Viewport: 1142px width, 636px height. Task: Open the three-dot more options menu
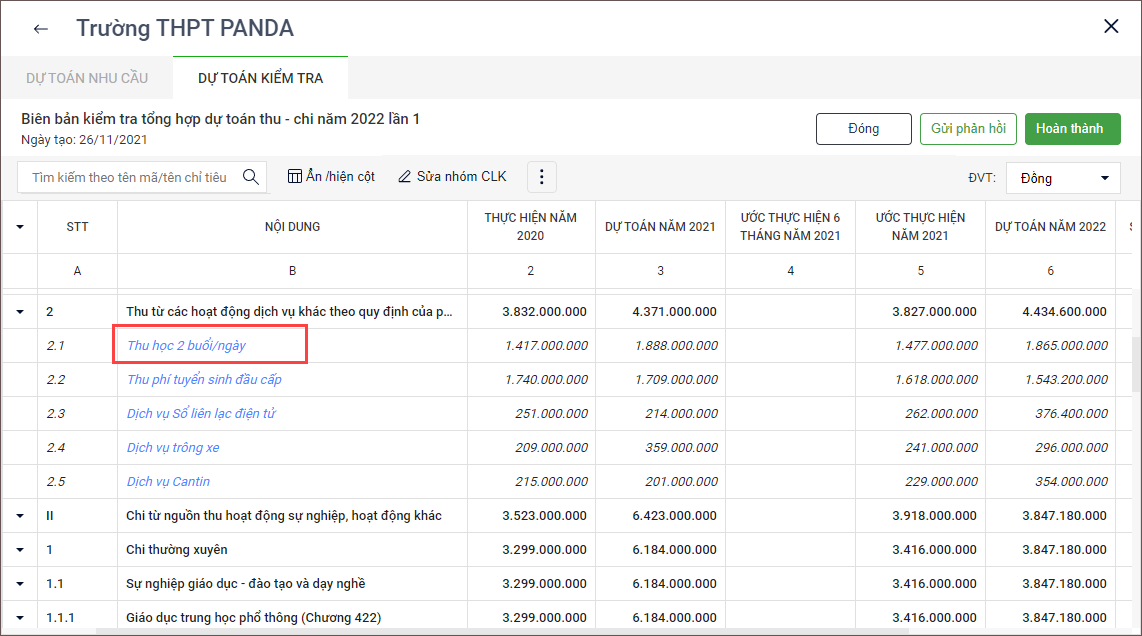[x=541, y=177]
